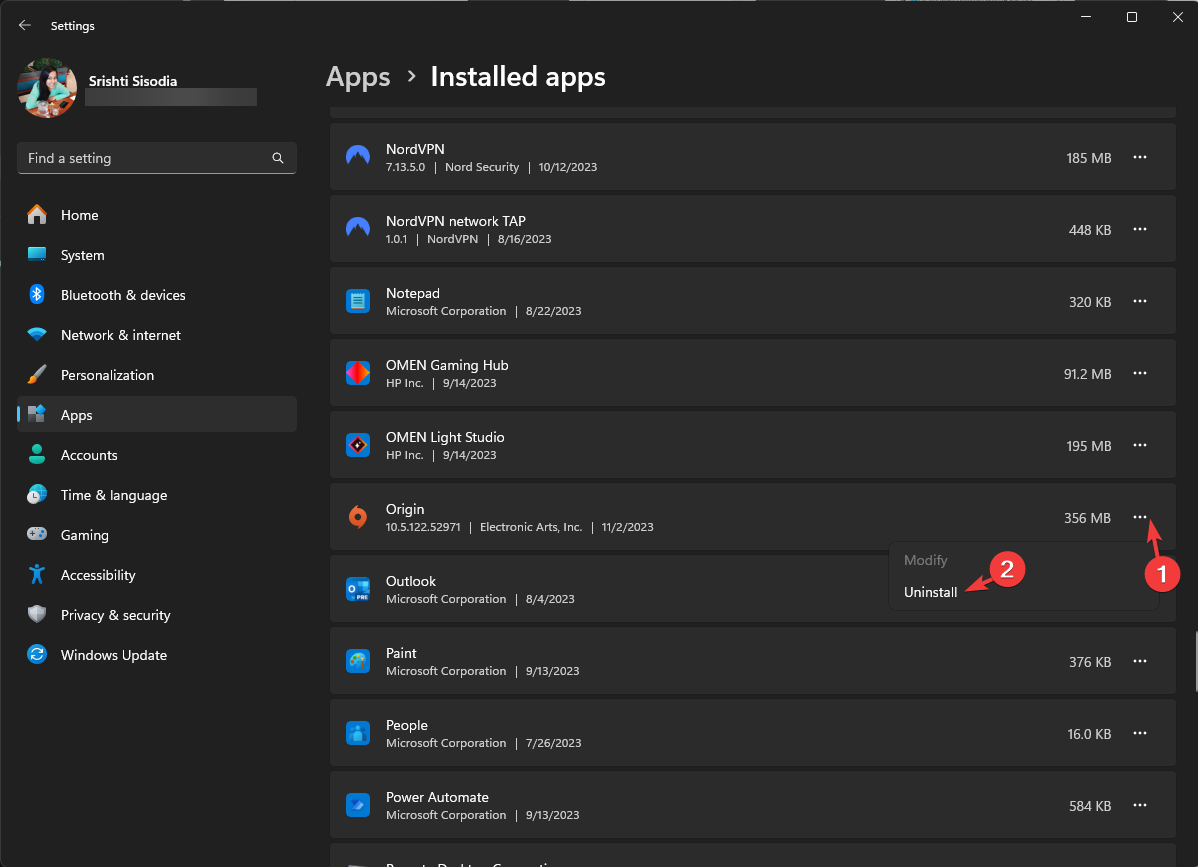This screenshot has height=867, width=1198.
Task: Click the Personalization brush icon
Action: (37, 374)
